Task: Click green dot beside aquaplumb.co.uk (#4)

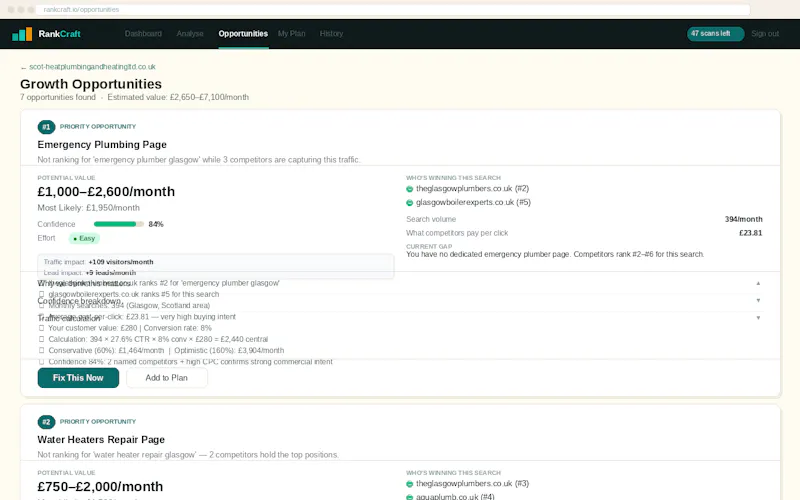Action: point(409,497)
